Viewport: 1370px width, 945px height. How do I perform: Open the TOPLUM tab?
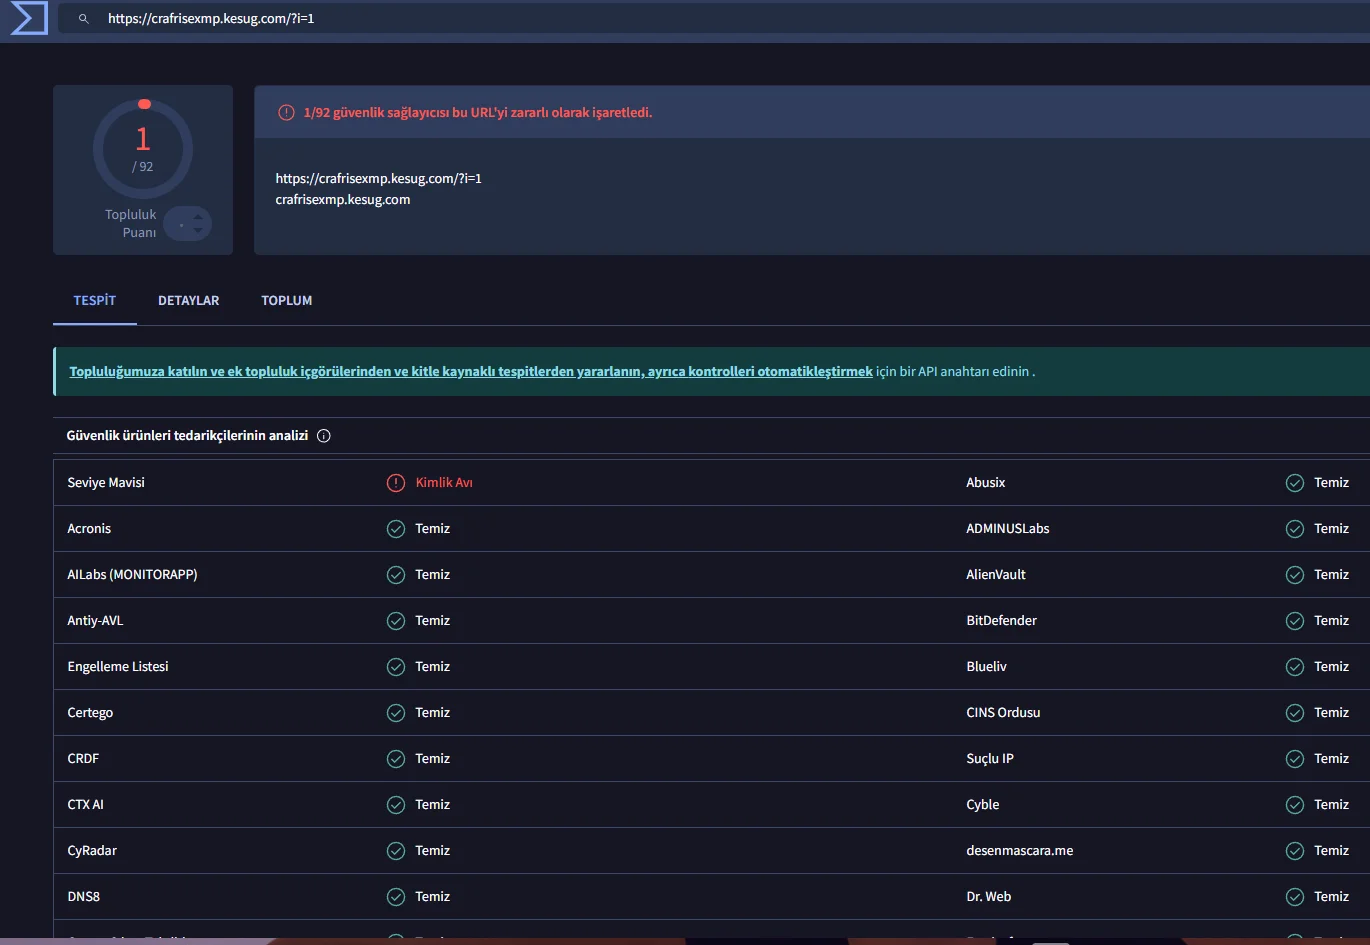click(287, 300)
